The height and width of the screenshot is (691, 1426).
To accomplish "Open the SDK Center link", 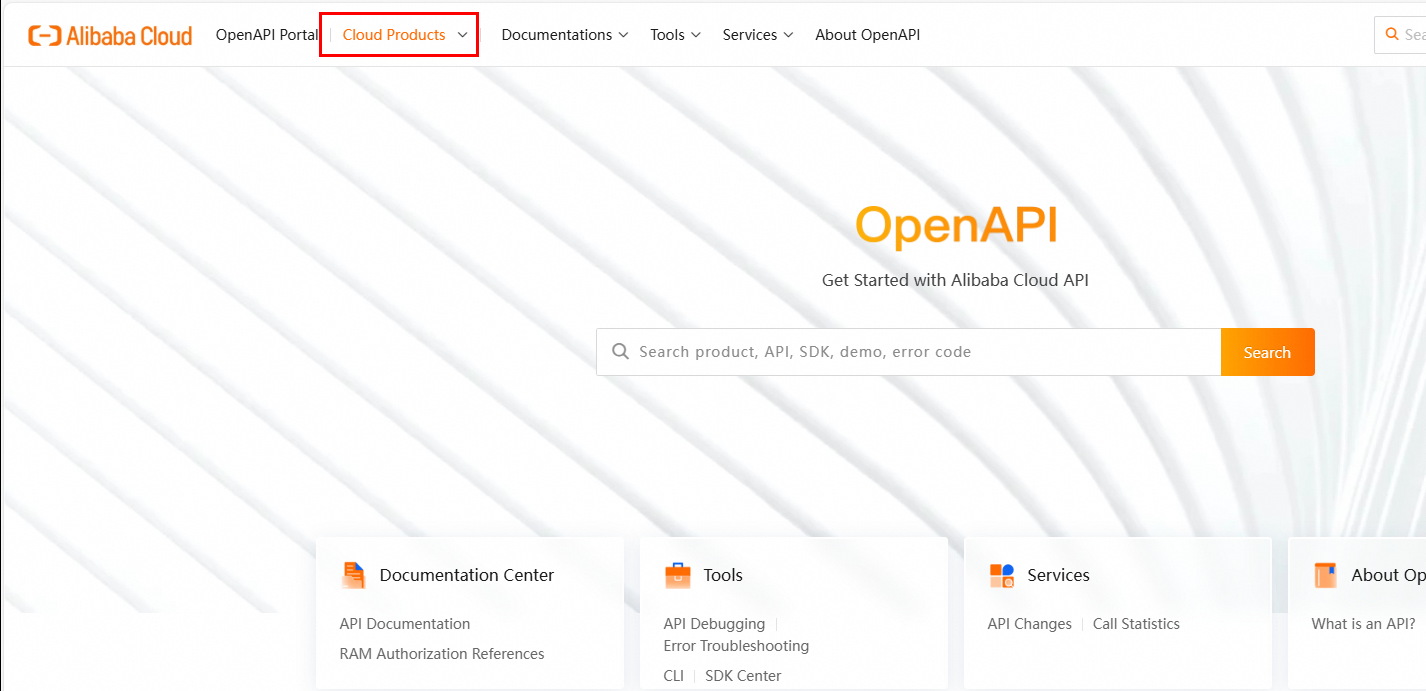I will [743, 676].
